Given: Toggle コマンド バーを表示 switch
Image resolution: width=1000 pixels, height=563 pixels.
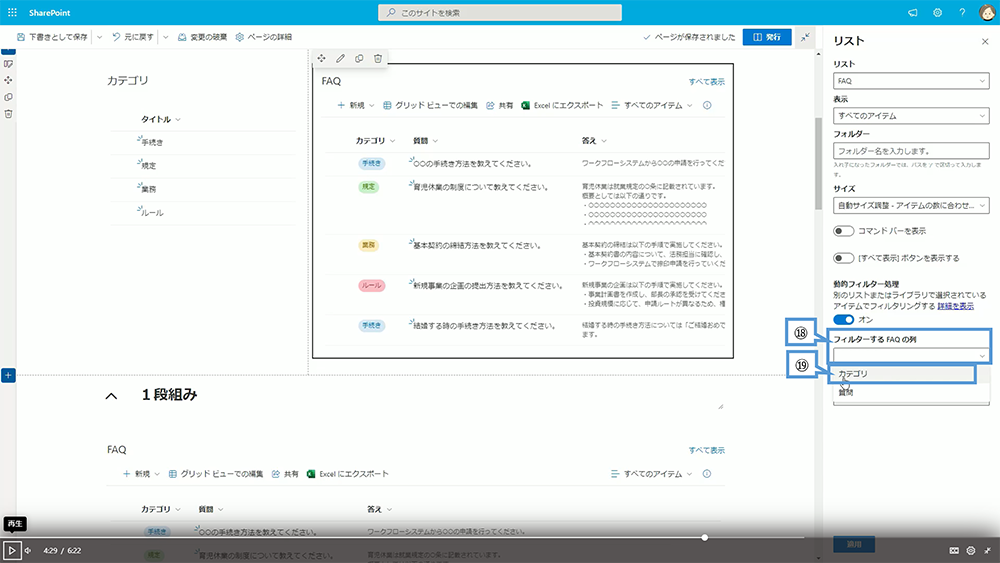Looking at the screenshot, I should tap(843, 231).
